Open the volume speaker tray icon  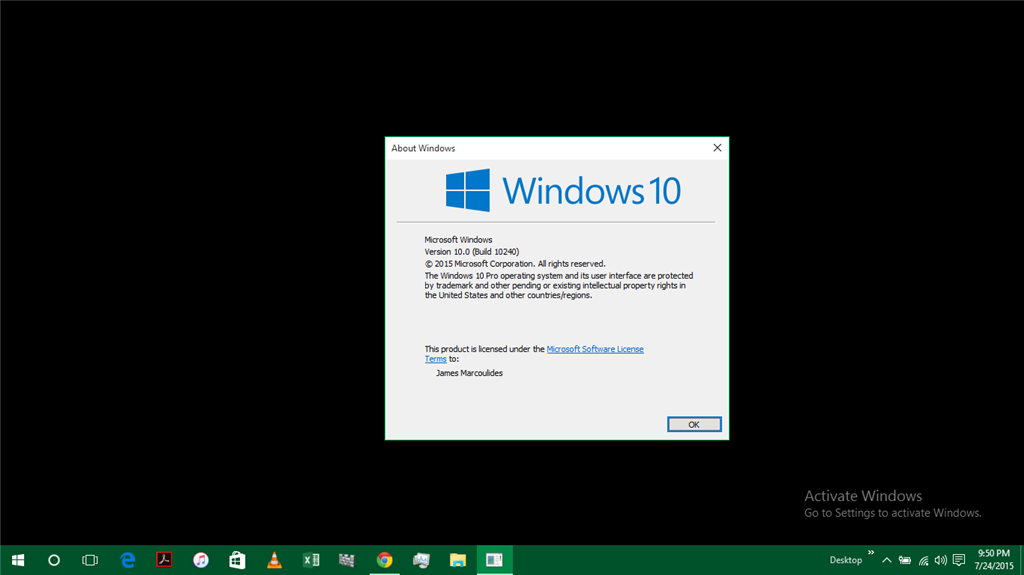click(x=940, y=560)
